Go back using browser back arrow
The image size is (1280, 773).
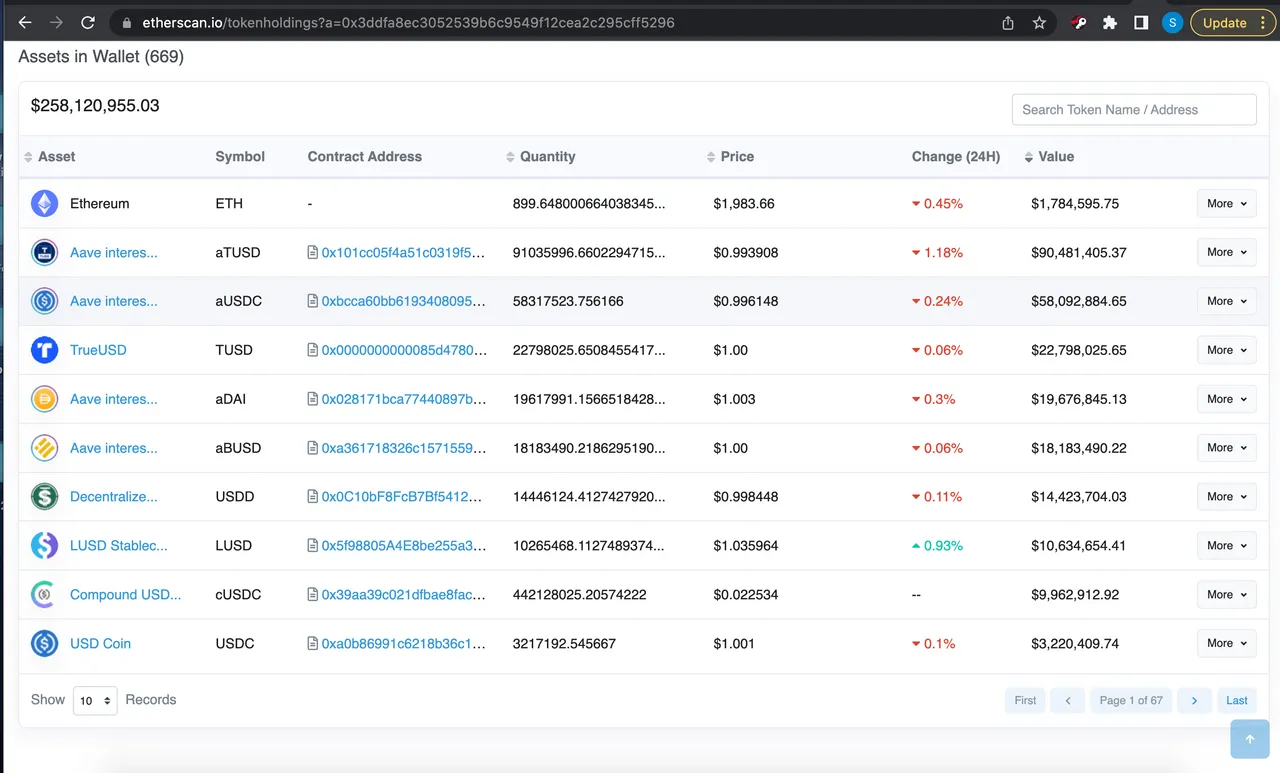25,22
